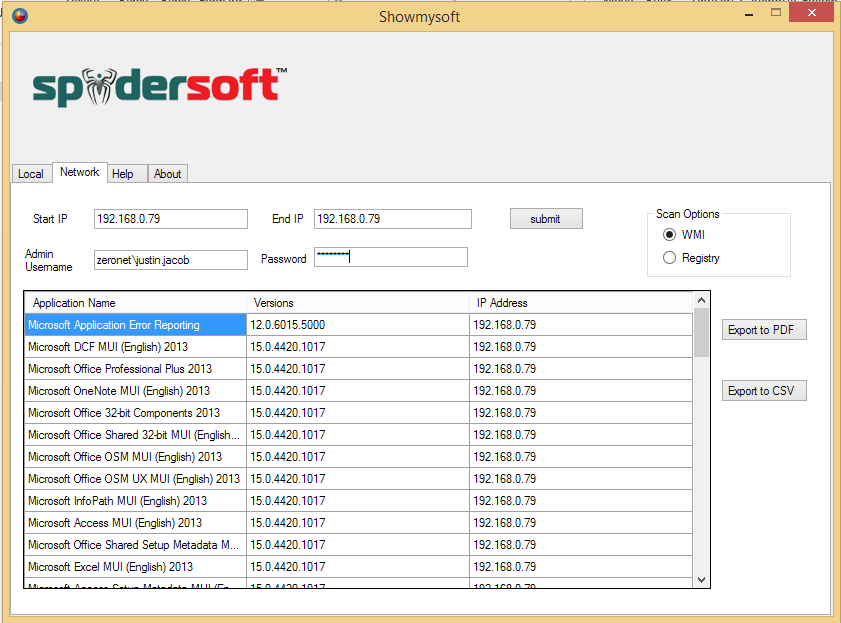841x623 pixels.
Task: Click the version cell for OneNote MUI
Action: pyautogui.click(x=358, y=391)
